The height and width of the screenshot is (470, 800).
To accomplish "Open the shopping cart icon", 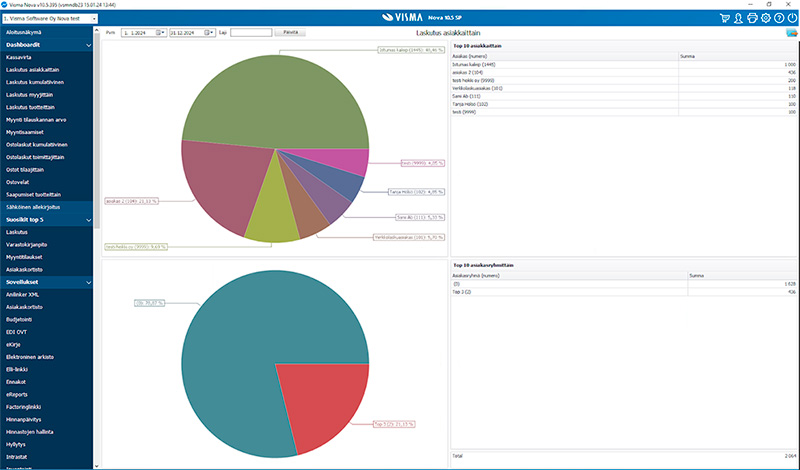I will tap(724, 18).
